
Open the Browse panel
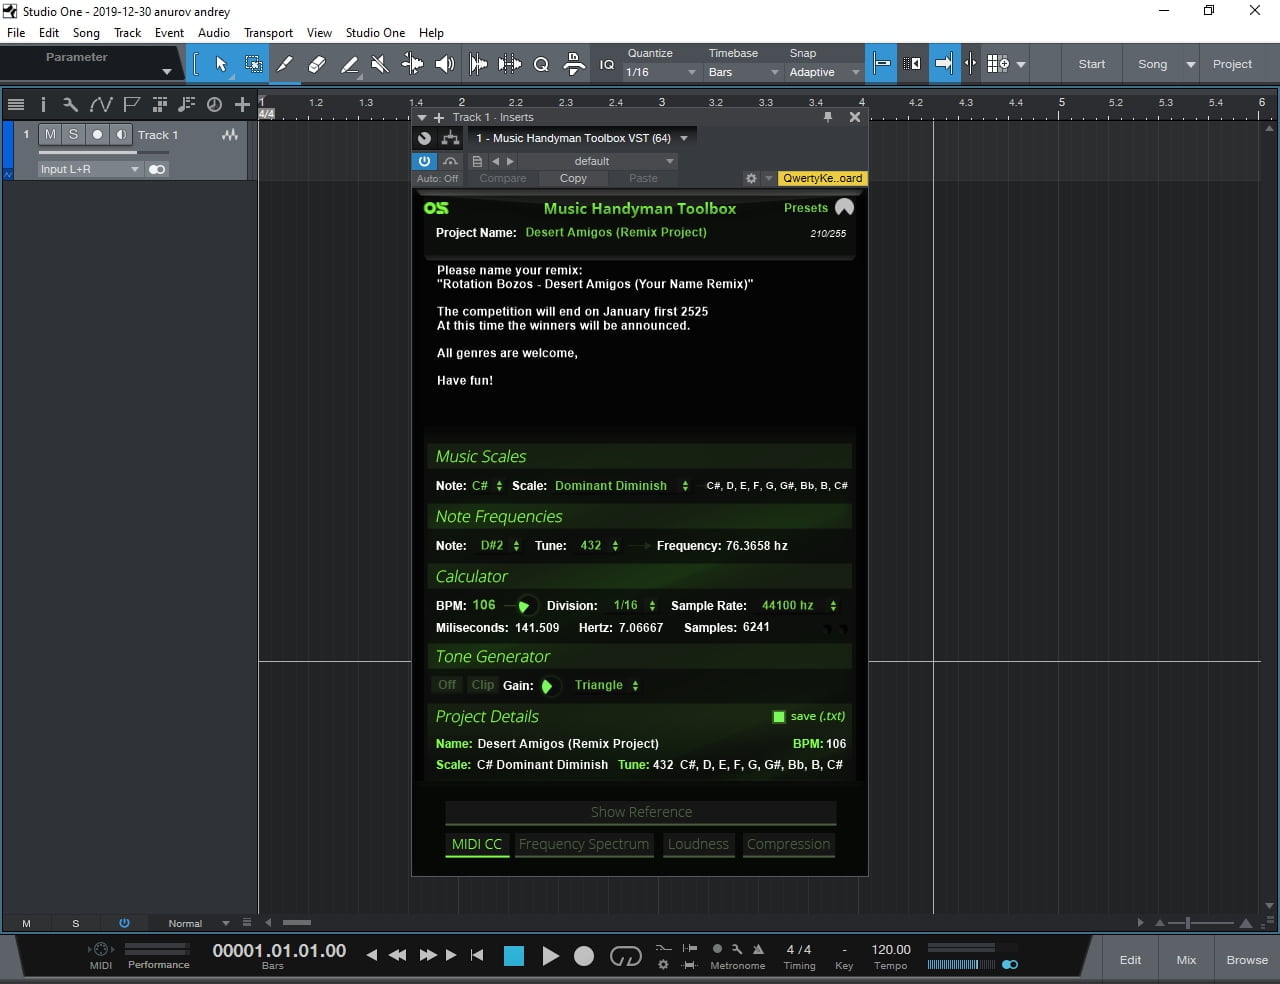(1247, 960)
